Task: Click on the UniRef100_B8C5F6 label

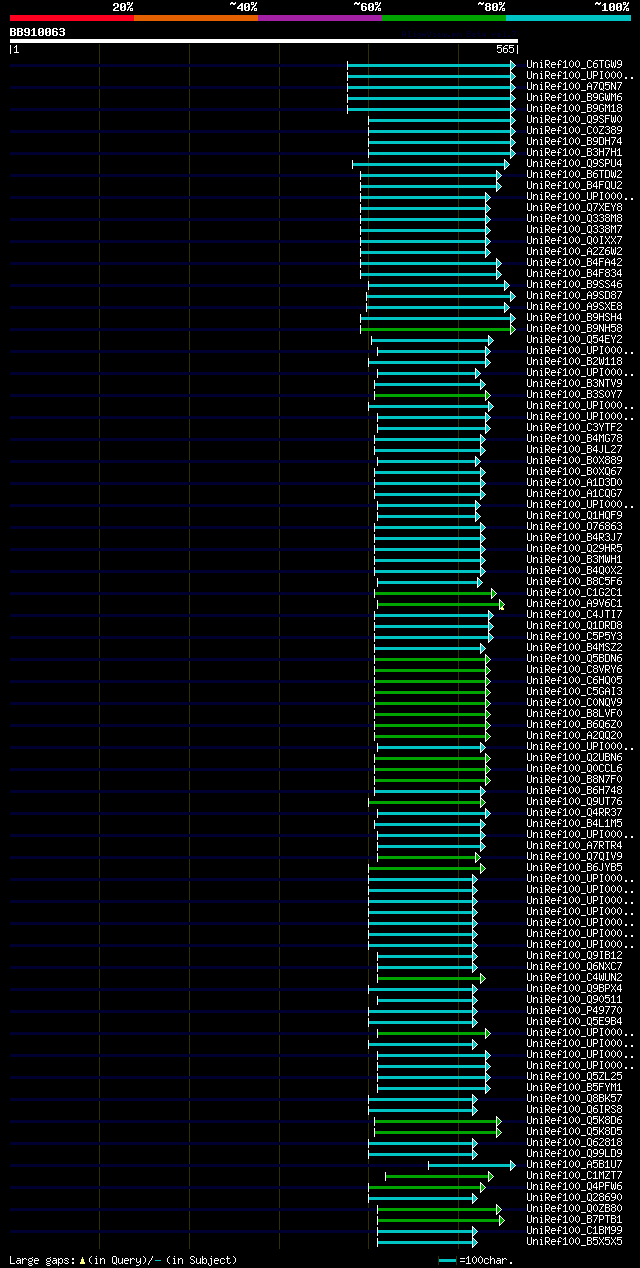Action: pos(574,581)
